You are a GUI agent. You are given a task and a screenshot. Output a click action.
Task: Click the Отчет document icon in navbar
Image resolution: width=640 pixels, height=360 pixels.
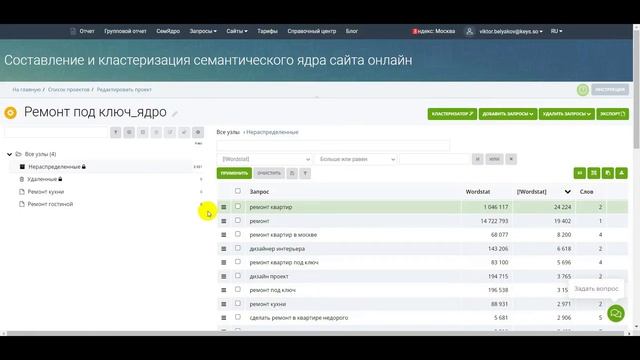click(x=73, y=31)
